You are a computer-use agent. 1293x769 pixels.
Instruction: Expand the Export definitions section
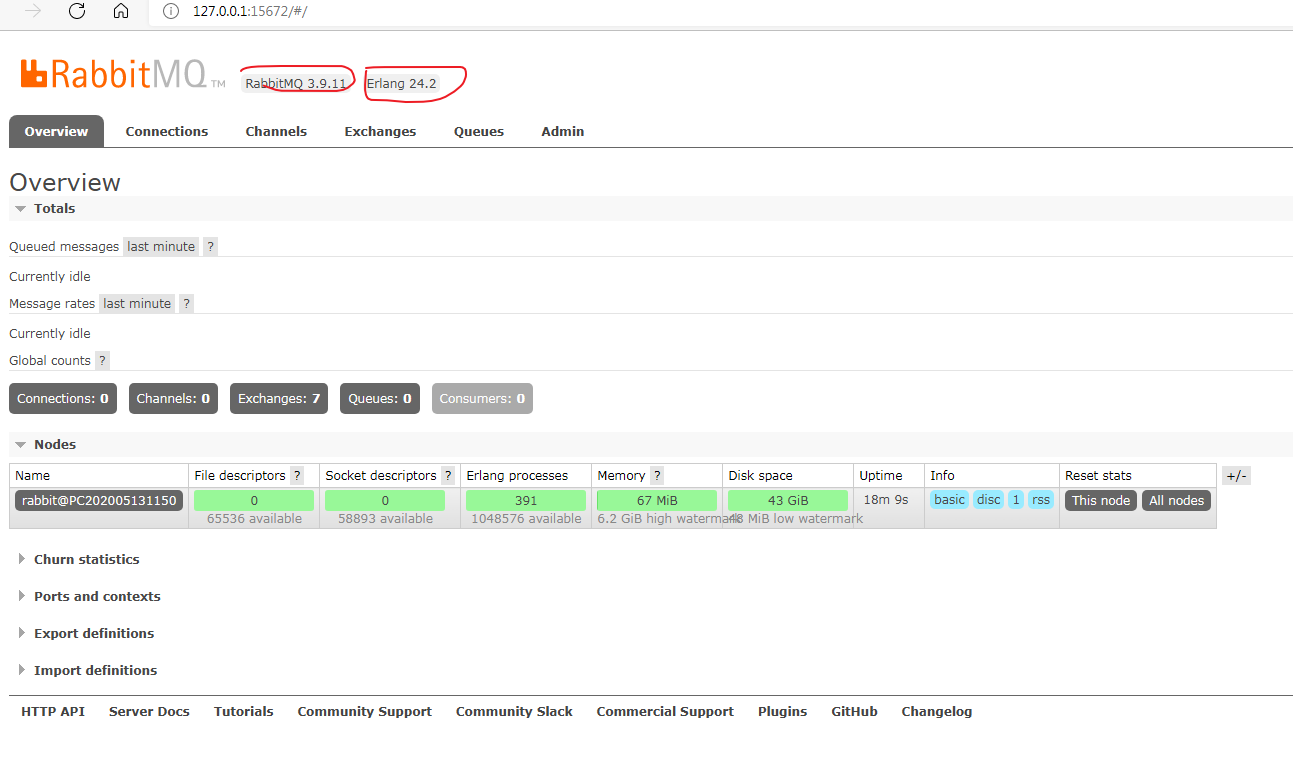pos(94,633)
